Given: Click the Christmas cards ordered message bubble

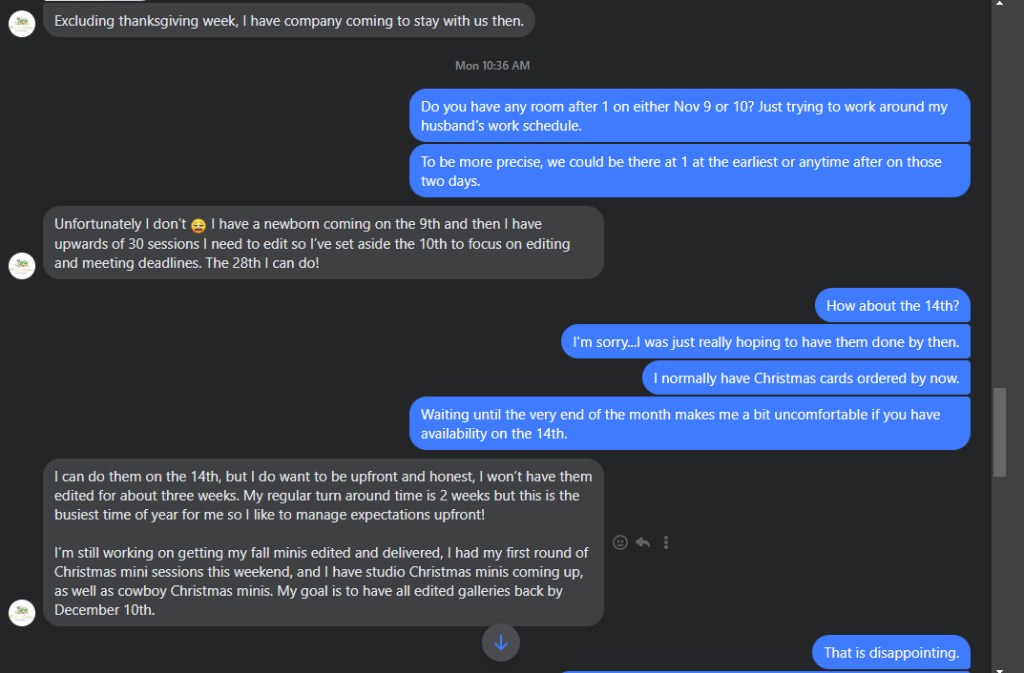Looking at the screenshot, I should tap(806, 378).
